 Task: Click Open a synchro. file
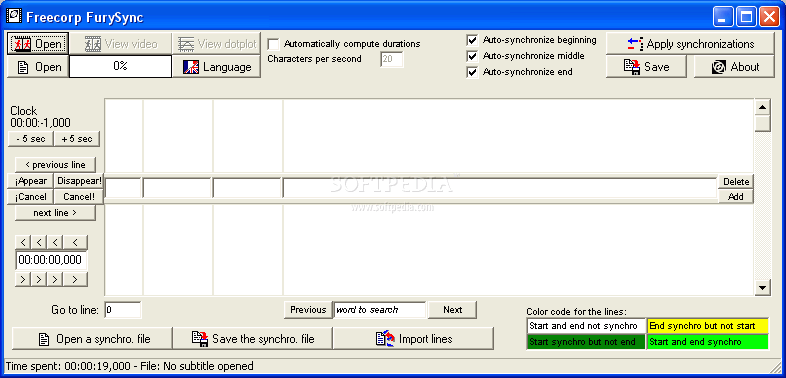(x=92, y=339)
